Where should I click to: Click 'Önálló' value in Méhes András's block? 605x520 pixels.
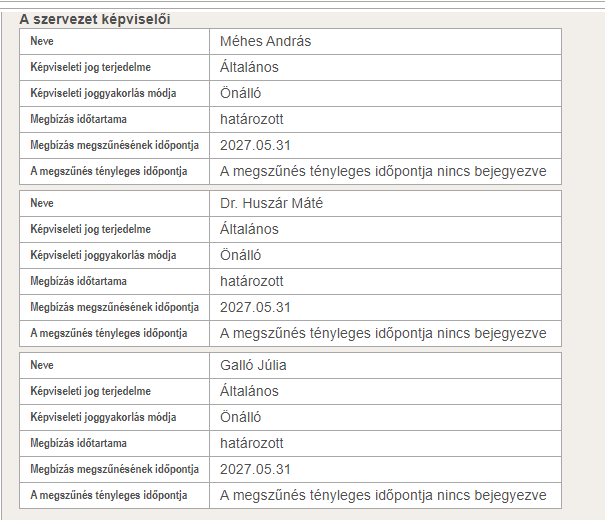[241, 93]
